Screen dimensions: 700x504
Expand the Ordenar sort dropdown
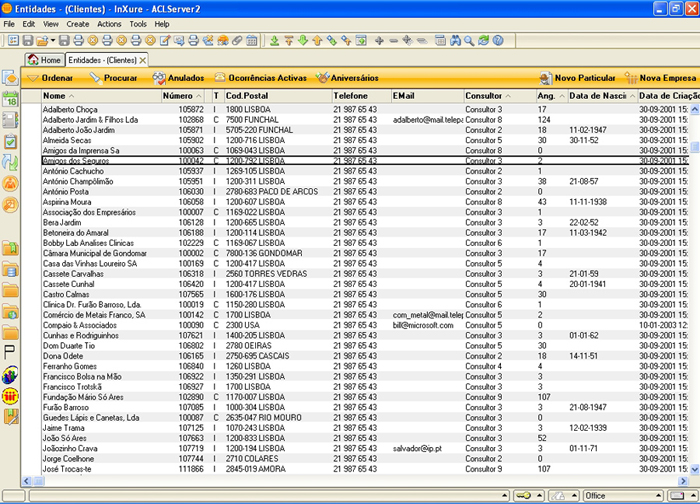[x=50, y=78]
